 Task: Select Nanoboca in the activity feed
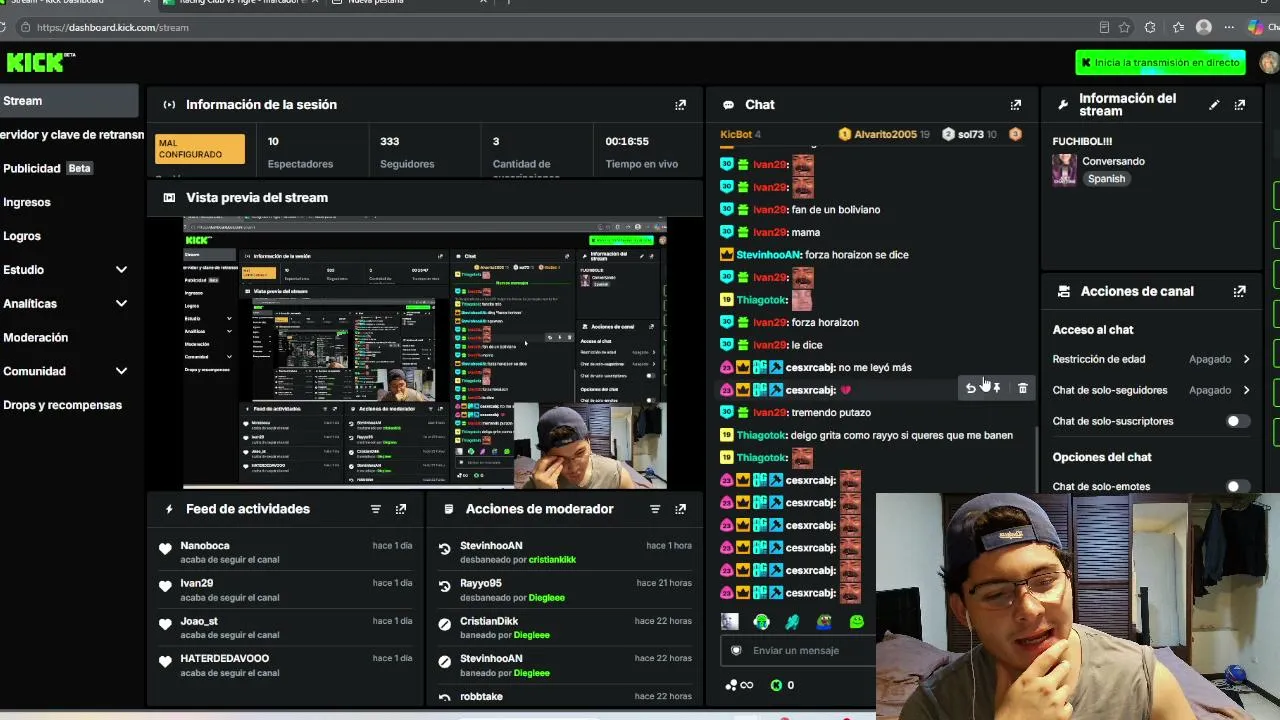click(205, 546)
